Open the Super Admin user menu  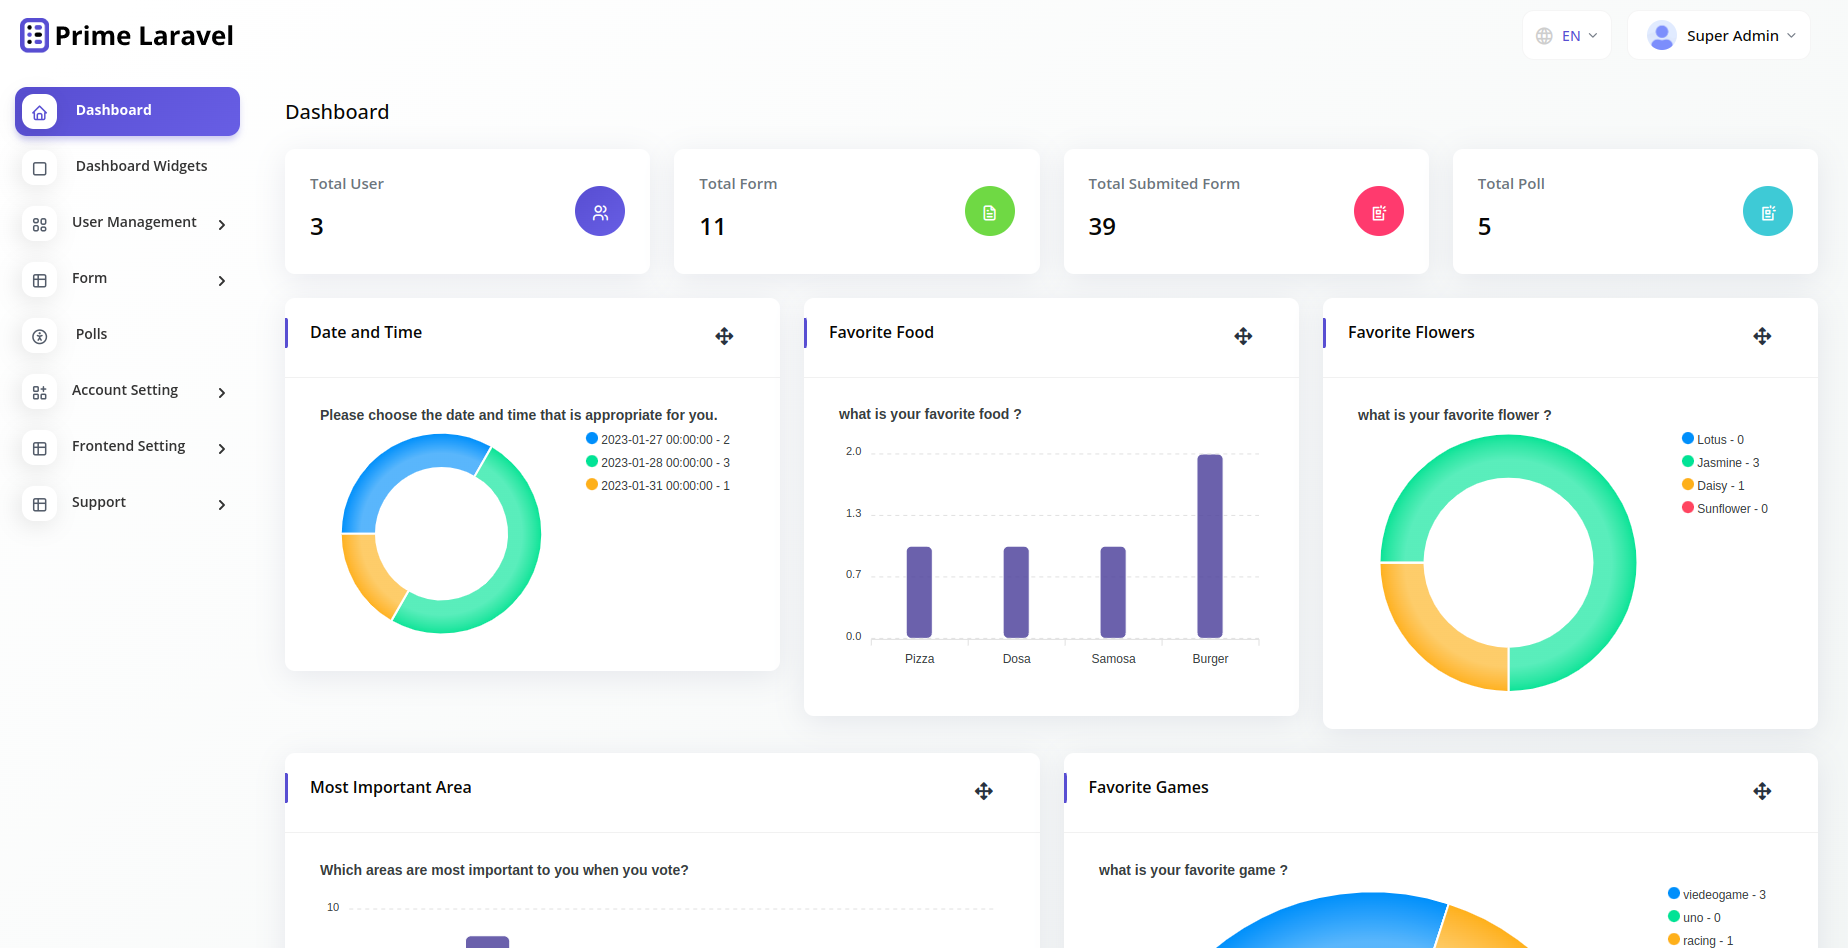(x=1719, y=36)
